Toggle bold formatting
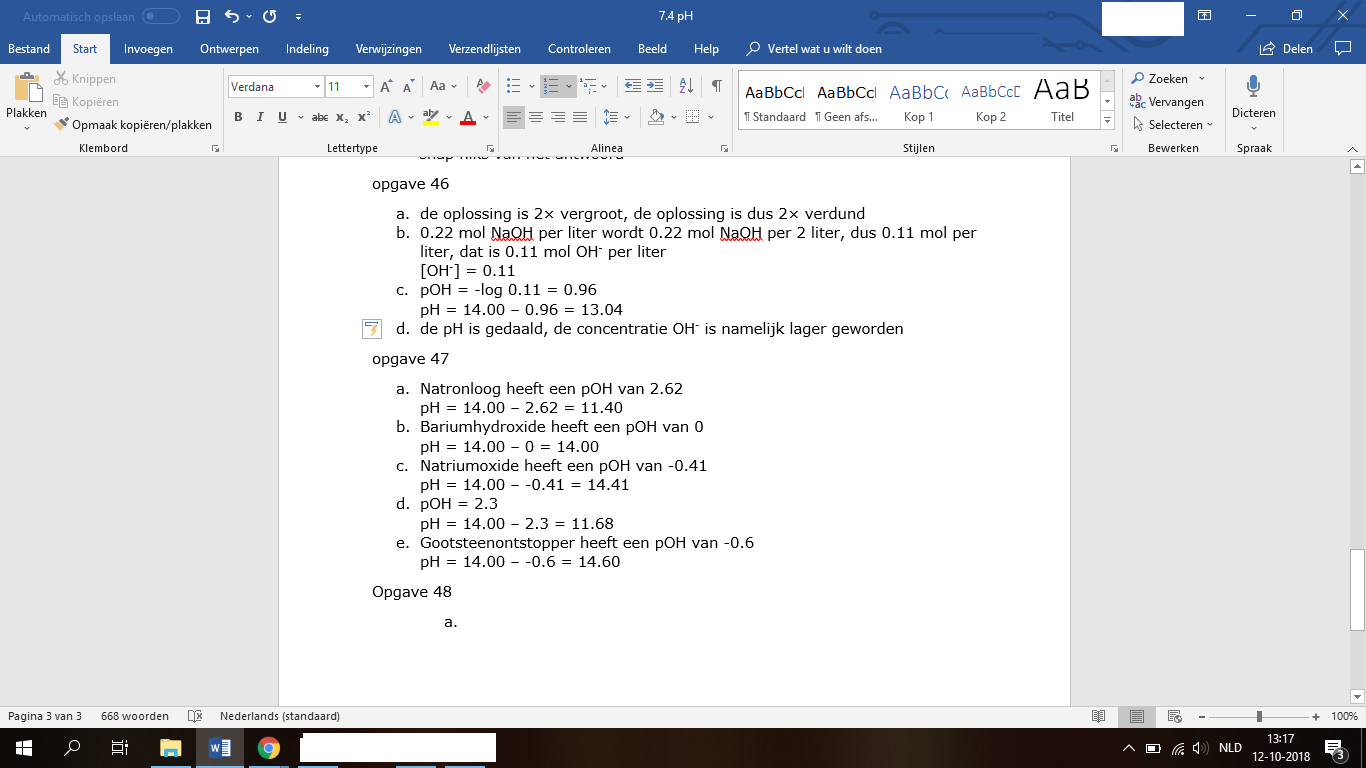Viewport: 1366px width, 768px height. pos(238,117)
